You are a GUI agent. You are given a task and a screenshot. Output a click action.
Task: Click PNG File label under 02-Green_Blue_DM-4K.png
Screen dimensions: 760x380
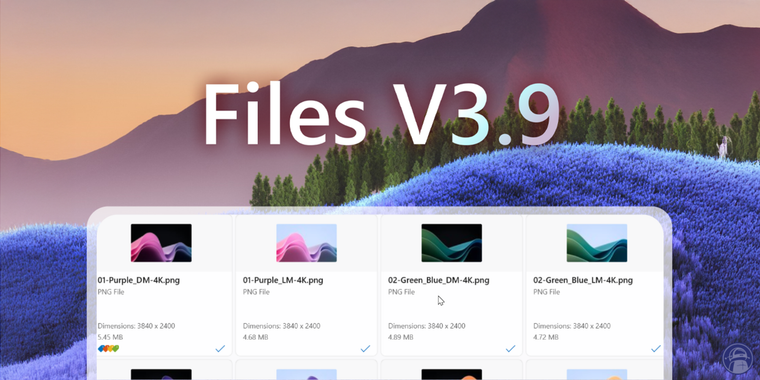402,292
